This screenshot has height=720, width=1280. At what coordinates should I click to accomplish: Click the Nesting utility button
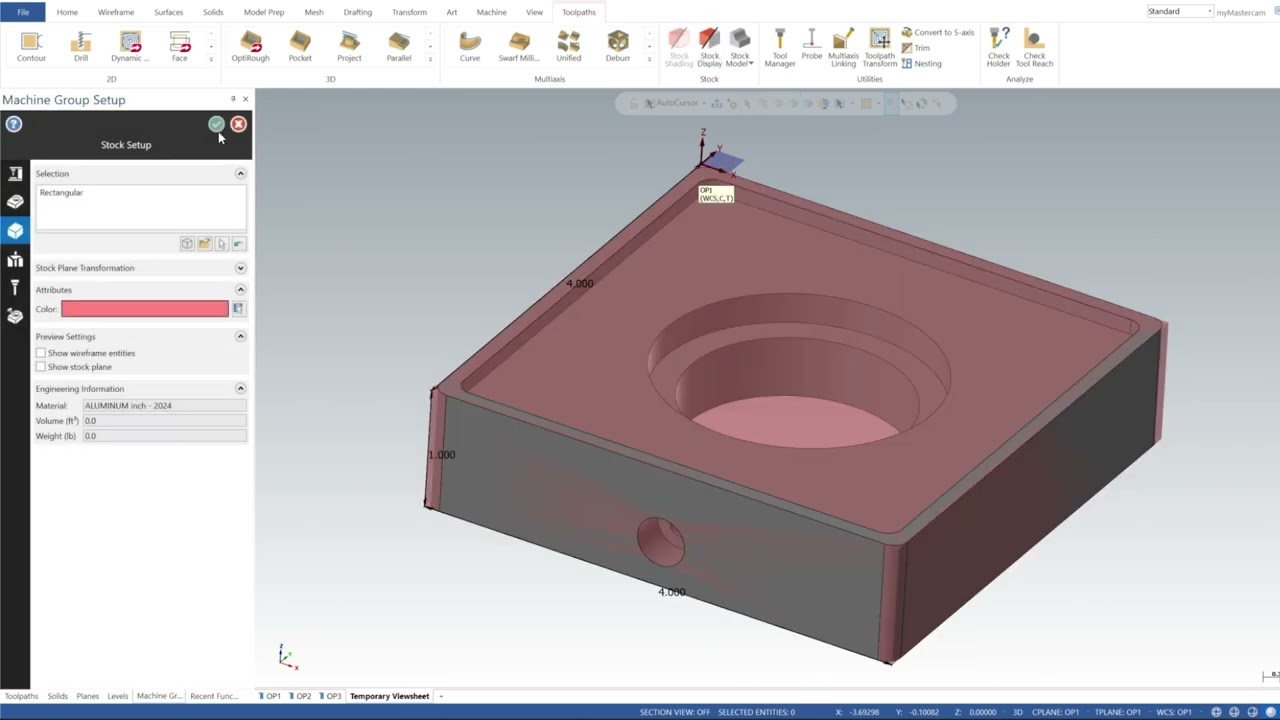[921, 63]
